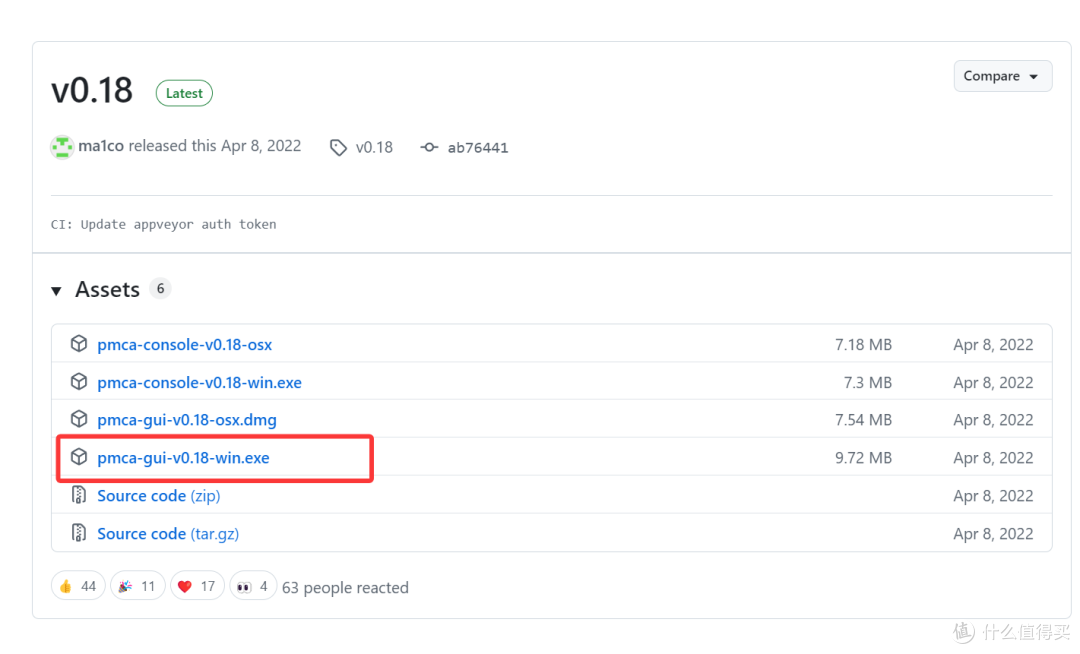
Task: Collapse the Assets section triangle
Action: pos(56,291)
